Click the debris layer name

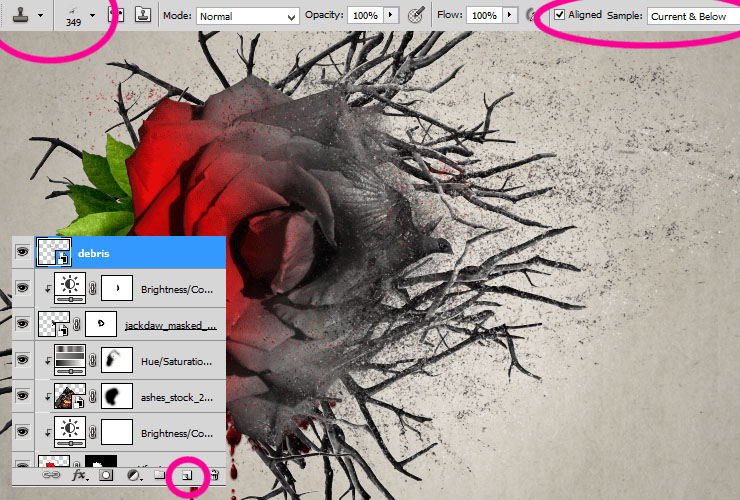point(93,254)
